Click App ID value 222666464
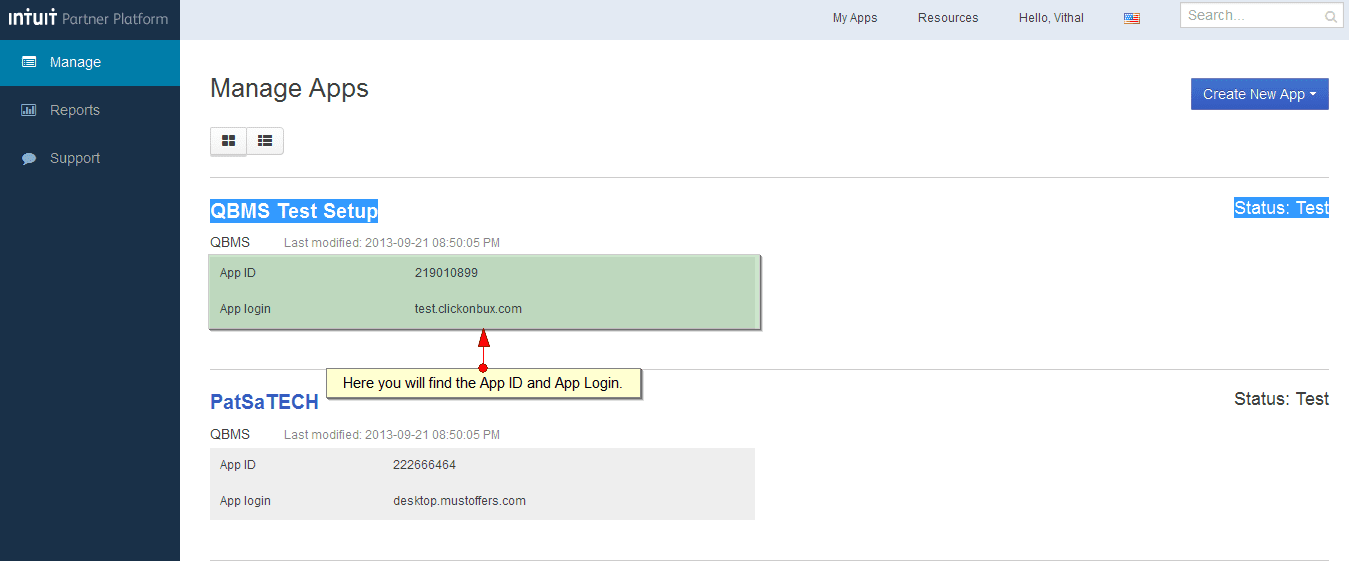 point(424,465)
